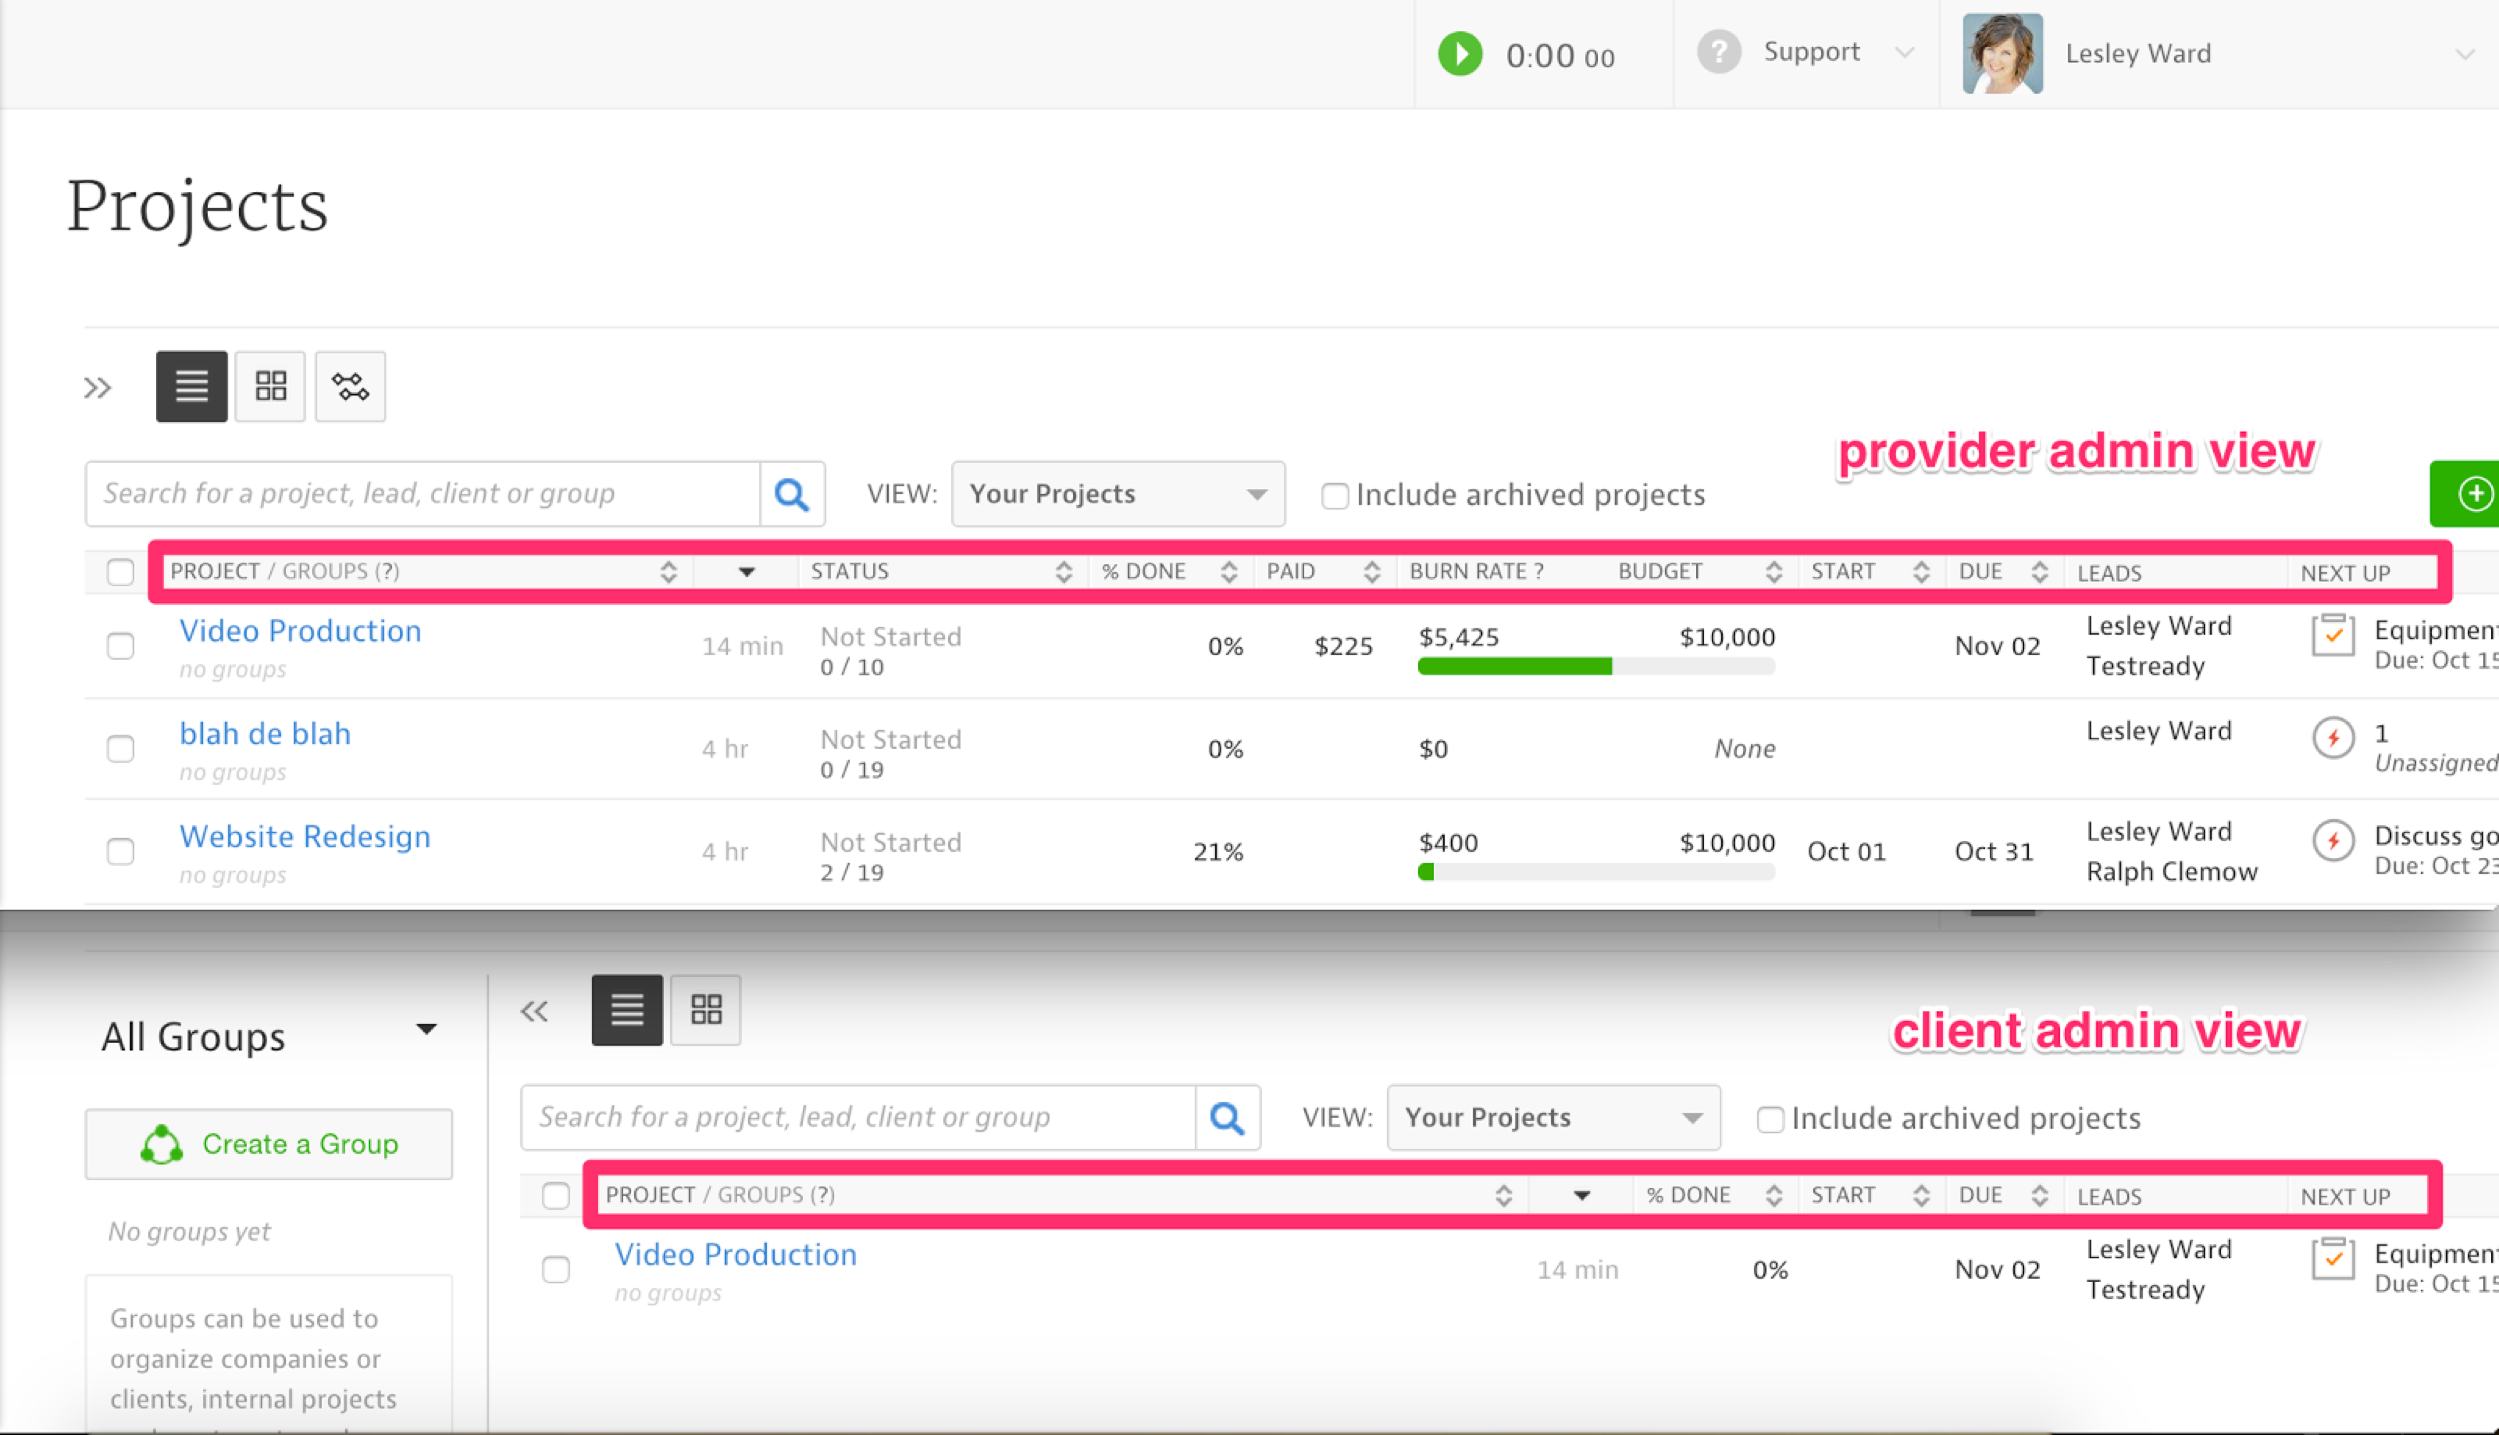
Task: Start the timer with the green play icon
Action: (1459, 54)
